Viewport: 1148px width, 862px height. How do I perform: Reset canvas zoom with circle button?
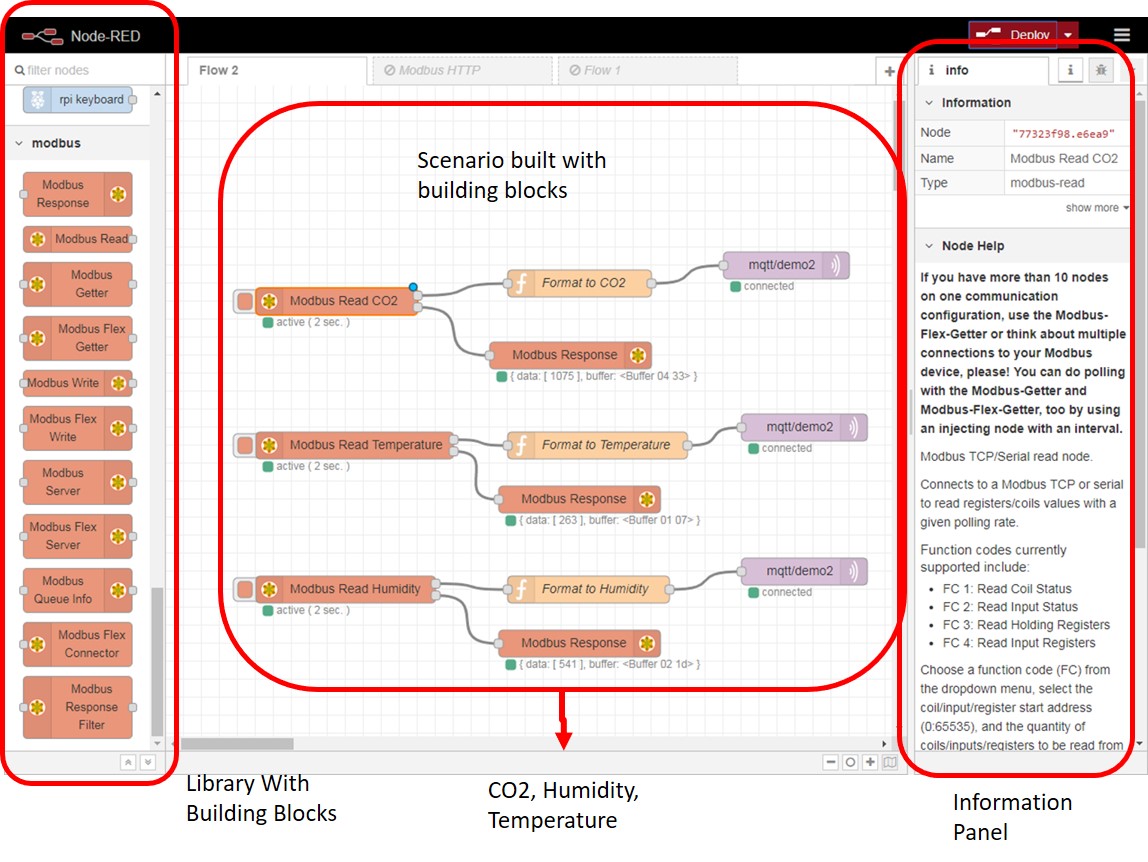850,762
